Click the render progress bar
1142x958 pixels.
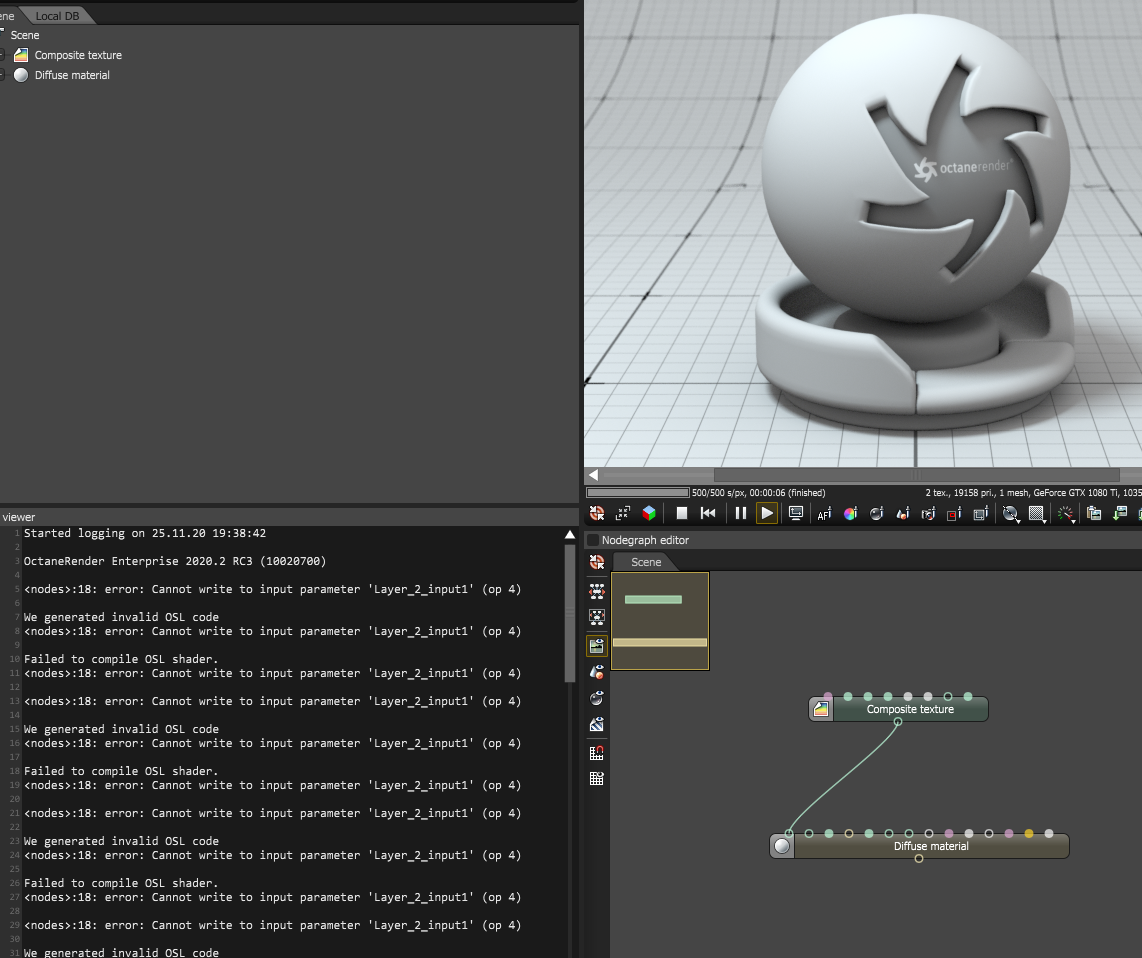[638, 493]
